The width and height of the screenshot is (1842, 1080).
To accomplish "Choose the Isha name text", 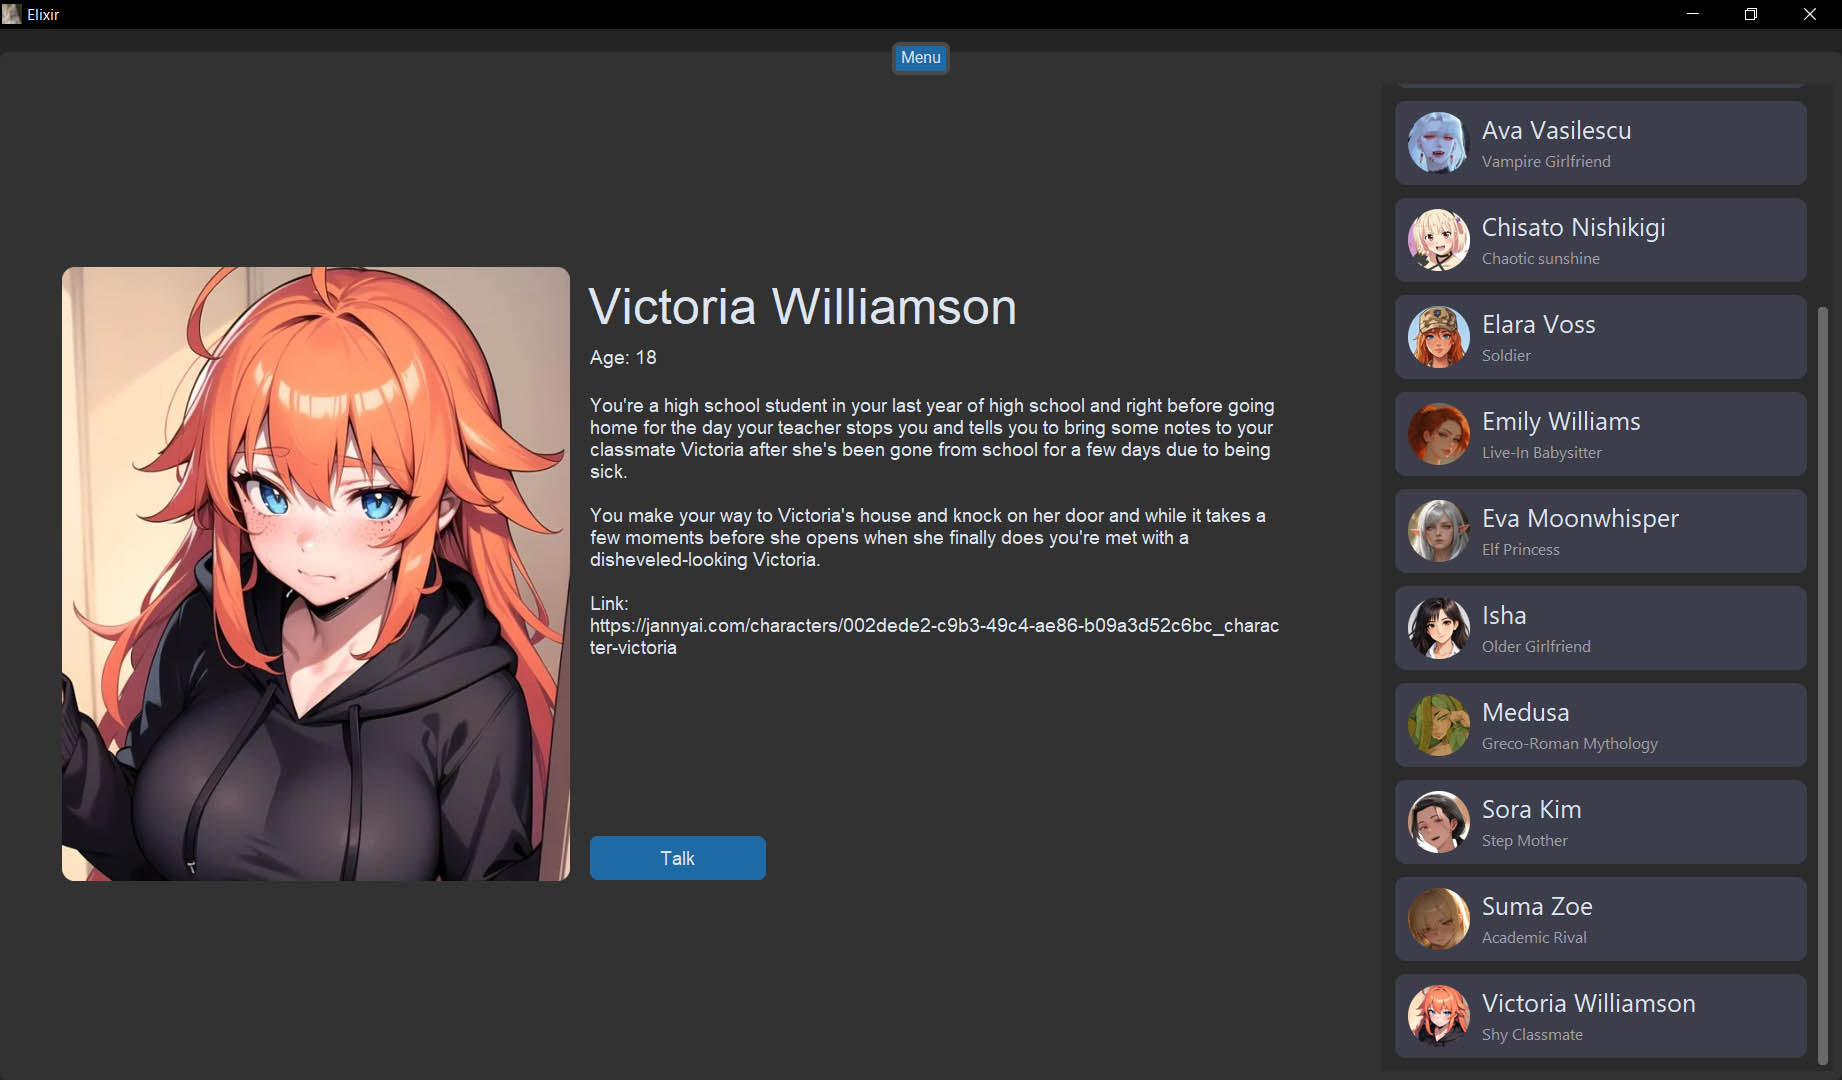I will (x=1504, y=615).
